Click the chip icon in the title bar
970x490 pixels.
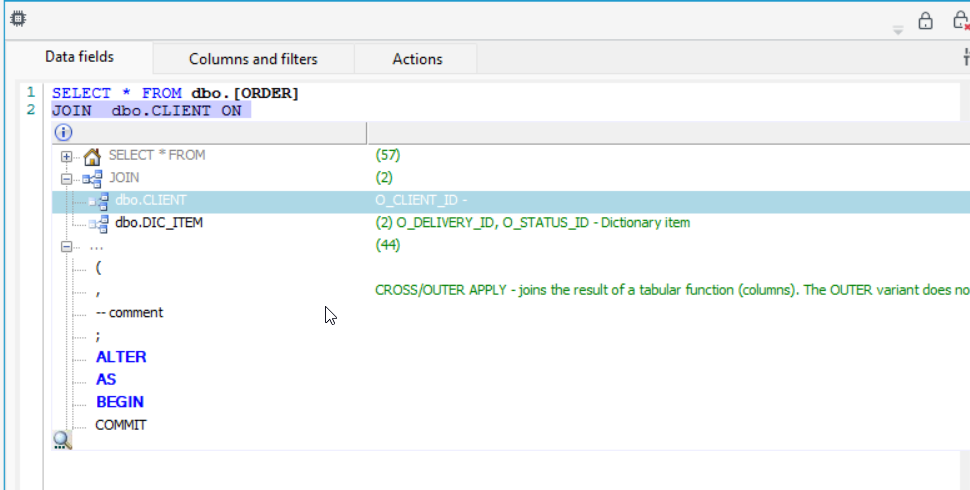click(18, 19)
